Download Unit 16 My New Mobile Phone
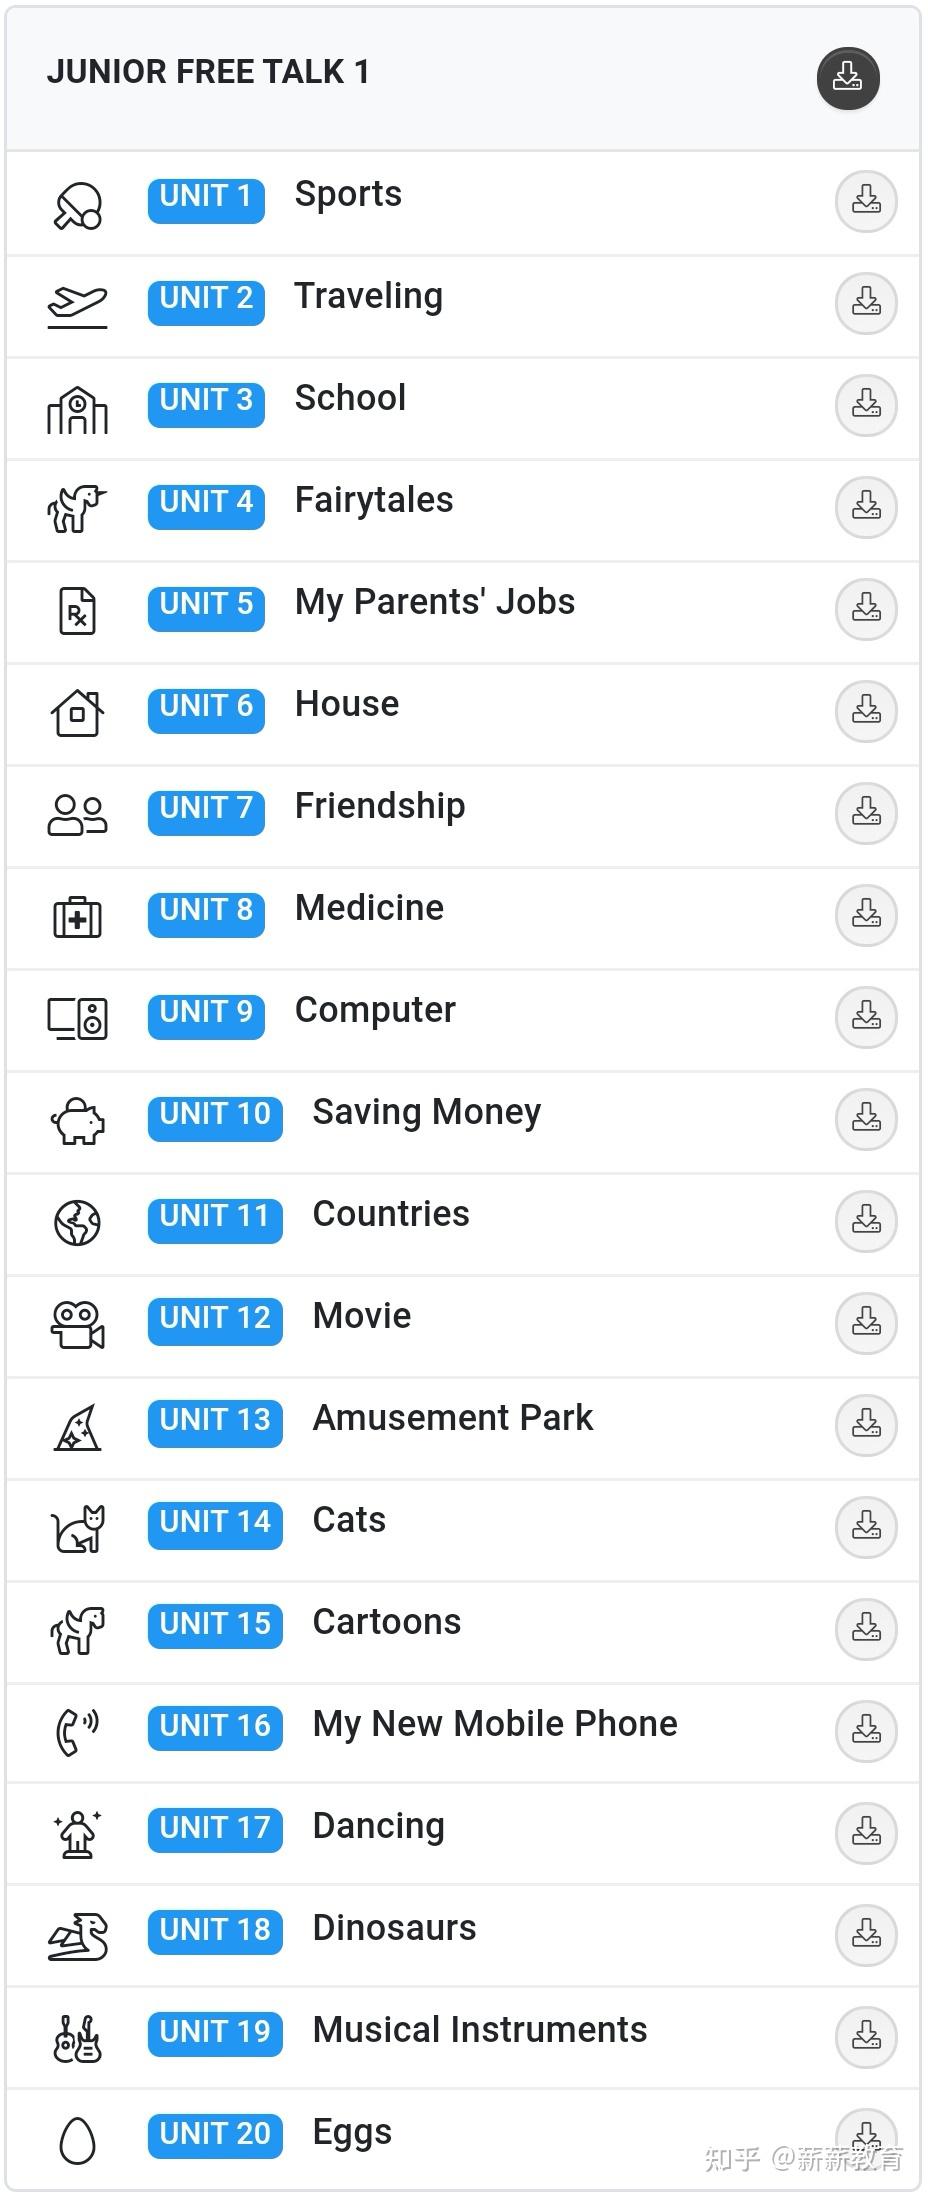 pos(866,1731)
